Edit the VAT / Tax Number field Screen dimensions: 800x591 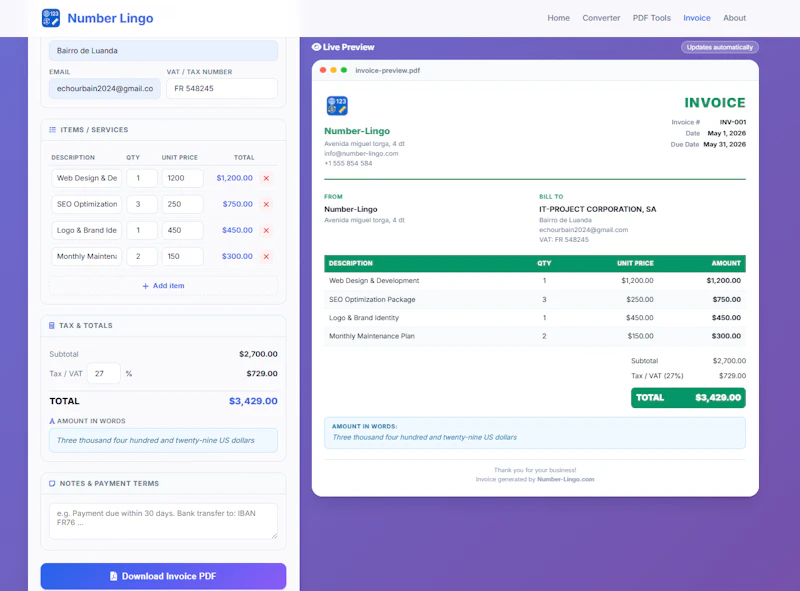pos(222,88)
